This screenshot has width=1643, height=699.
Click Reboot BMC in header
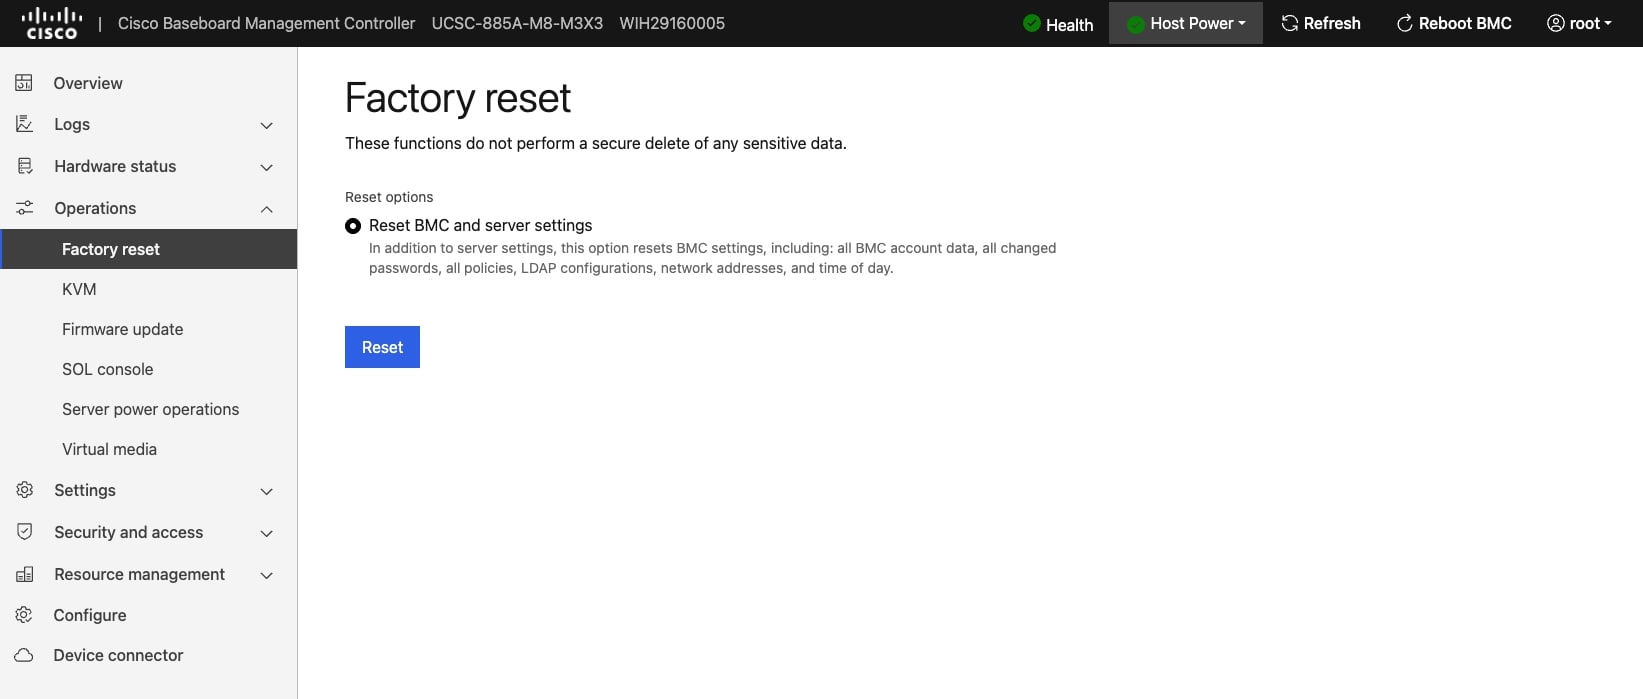1454,23
